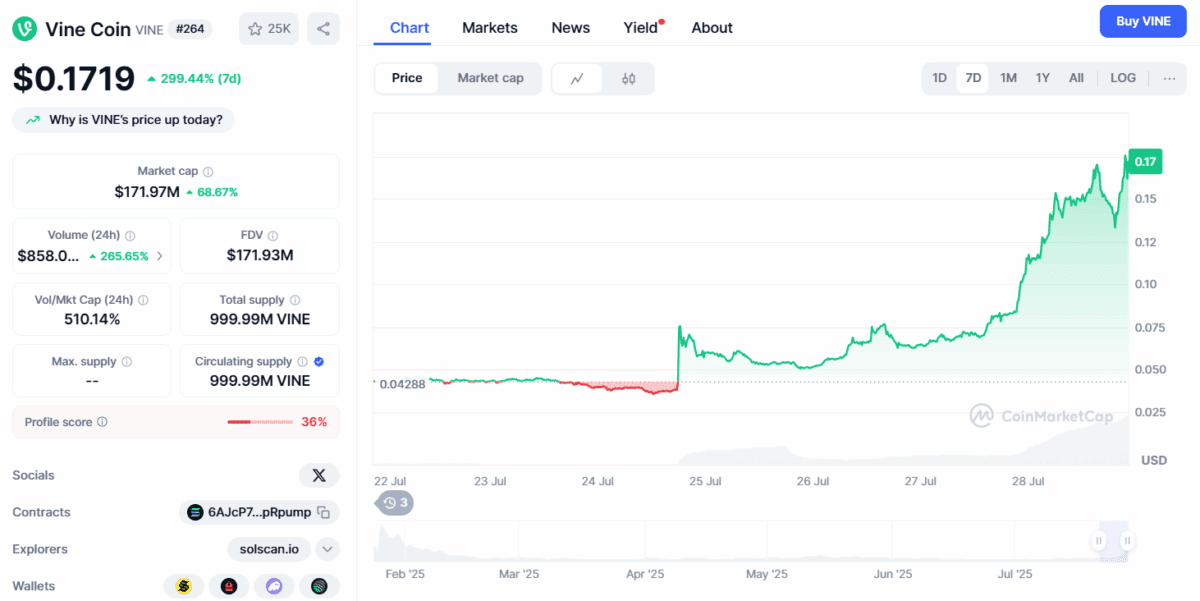Click the history events badge showing 3
Viewport: 1200px width, 601px height.
click(x=395, y=503)
